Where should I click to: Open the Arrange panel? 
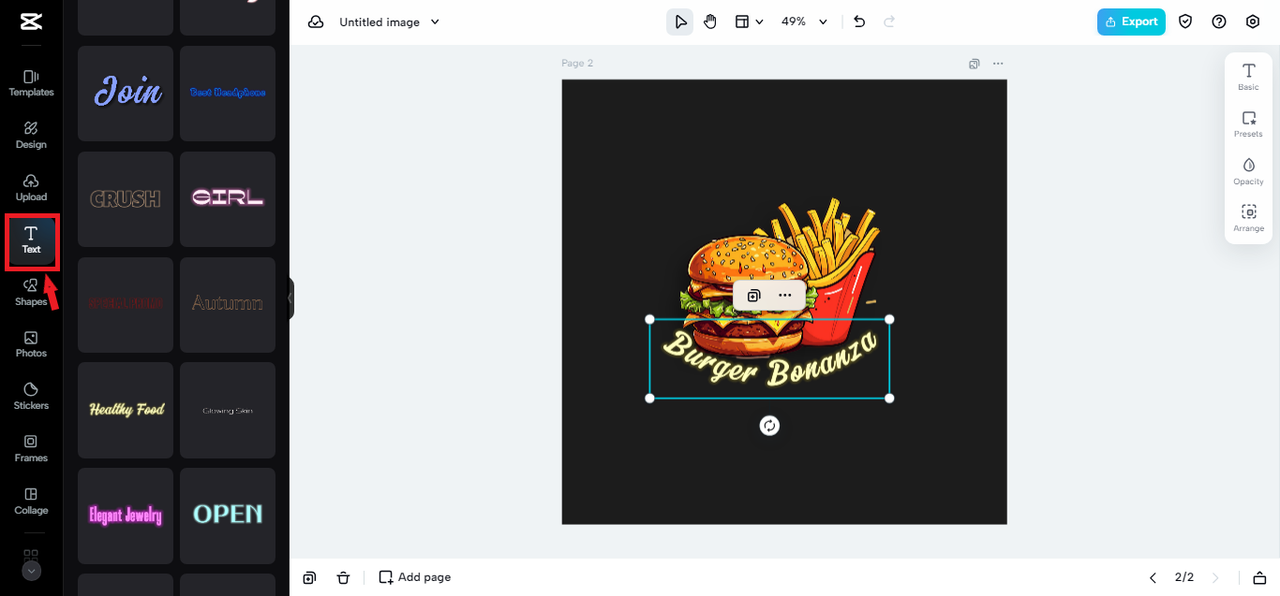click(1249, 218)
